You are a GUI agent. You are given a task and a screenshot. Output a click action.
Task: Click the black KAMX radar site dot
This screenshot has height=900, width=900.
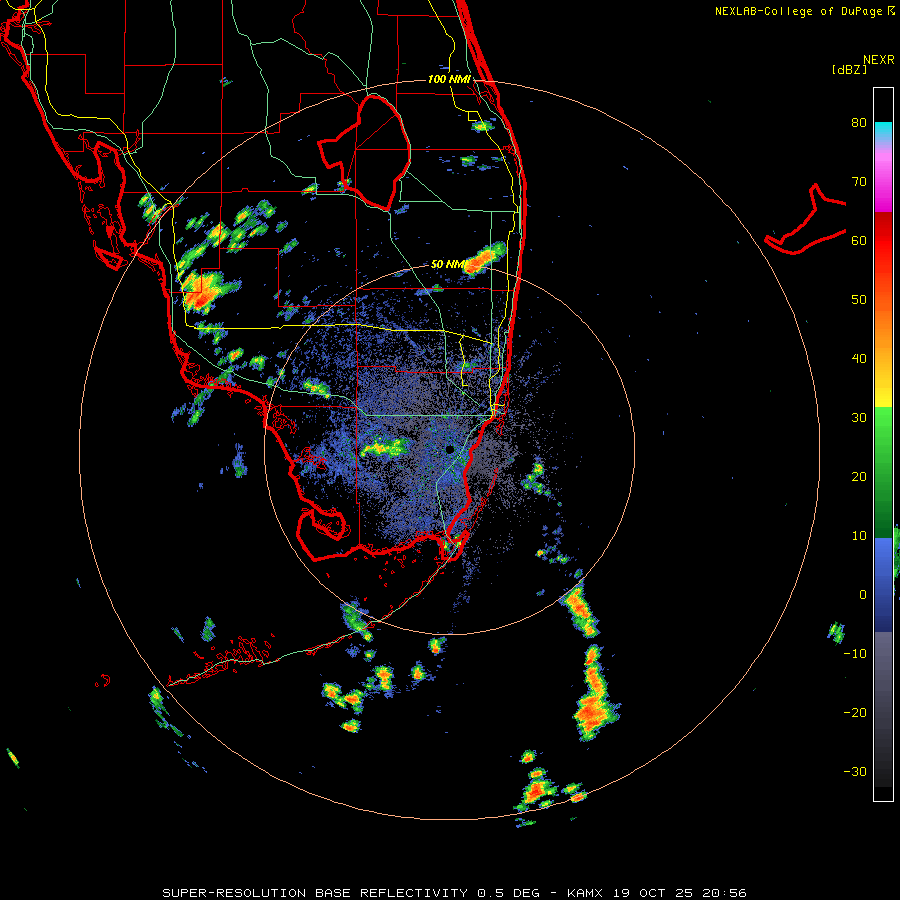click(x=449, y=449)
